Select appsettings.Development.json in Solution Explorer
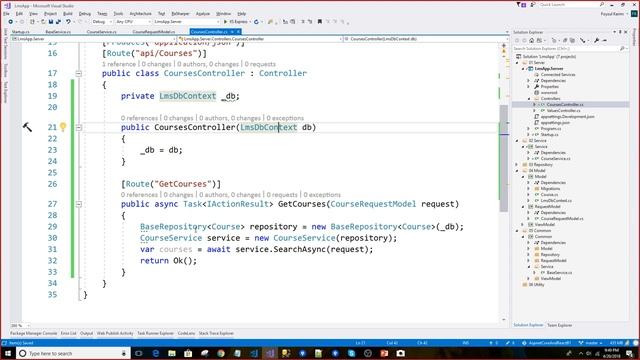The height and width of the screenshot is (360, 640). pos(567,116)
